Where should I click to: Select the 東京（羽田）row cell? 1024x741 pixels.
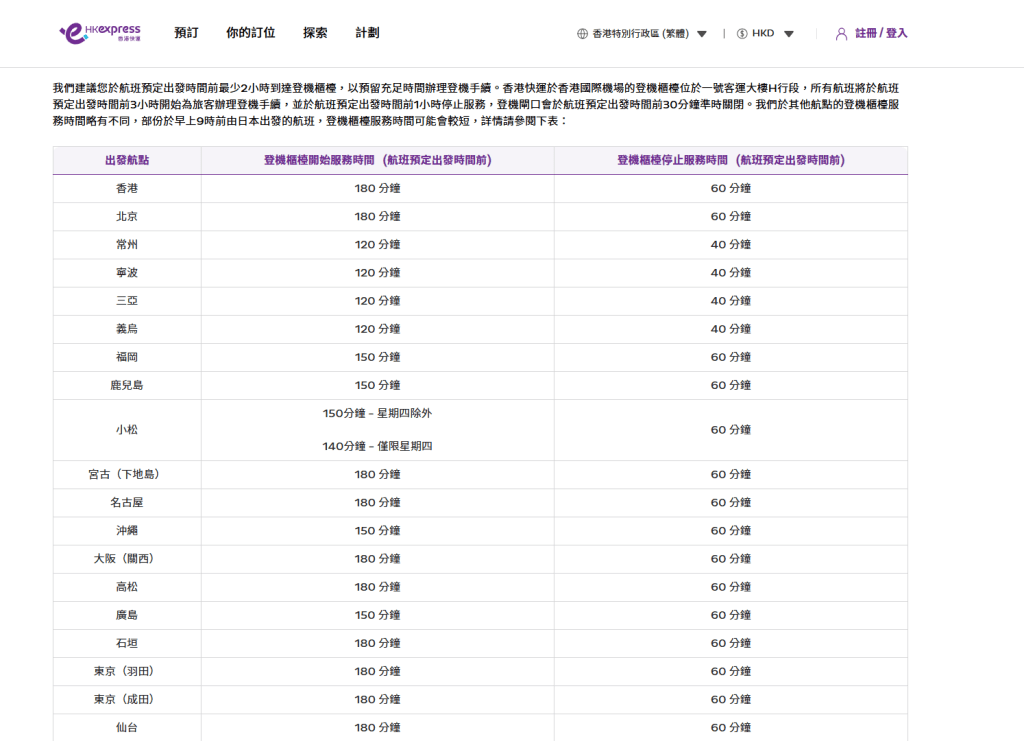pos(127,670)
